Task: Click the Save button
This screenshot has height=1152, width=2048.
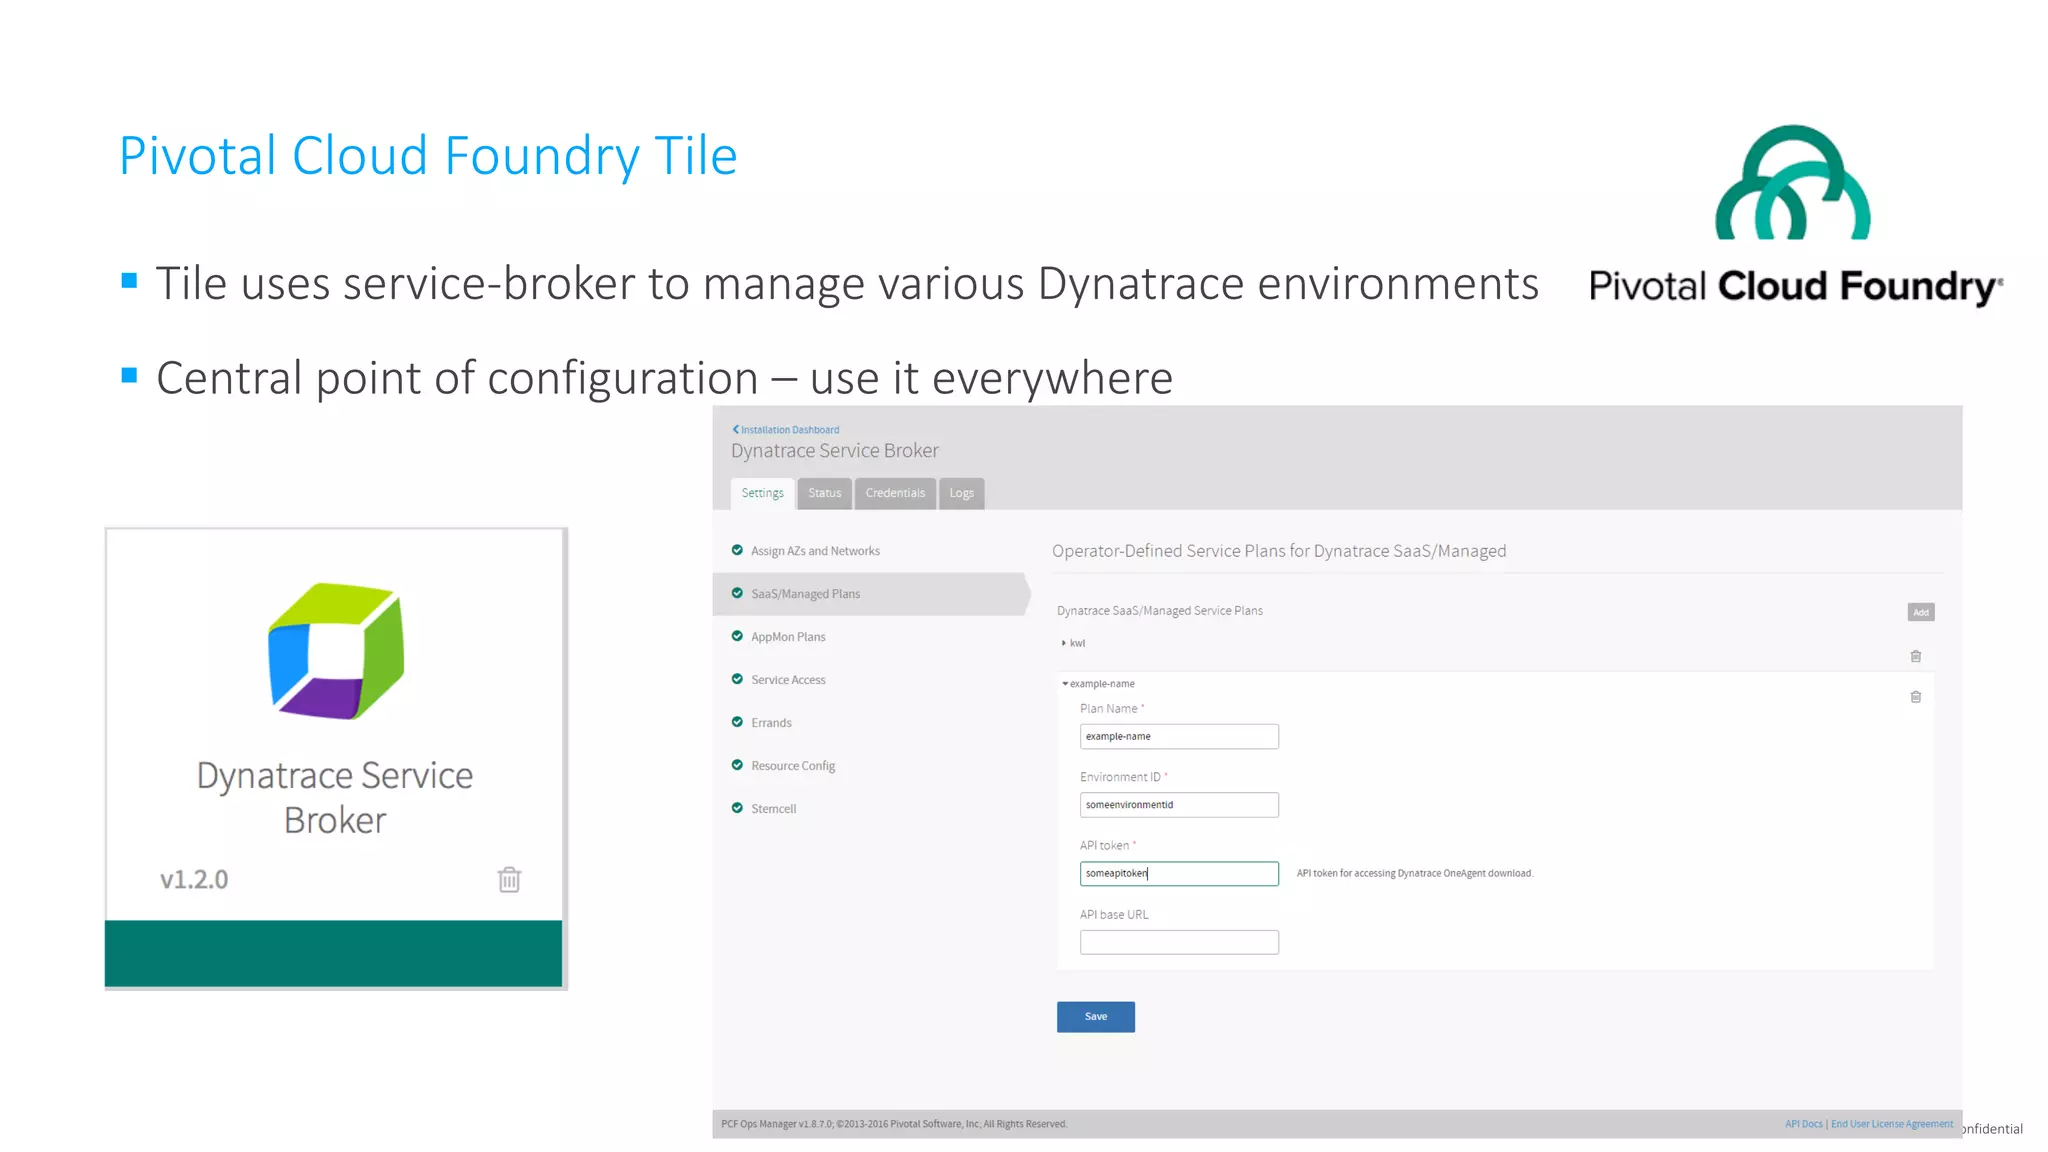Action: 1096,1017
